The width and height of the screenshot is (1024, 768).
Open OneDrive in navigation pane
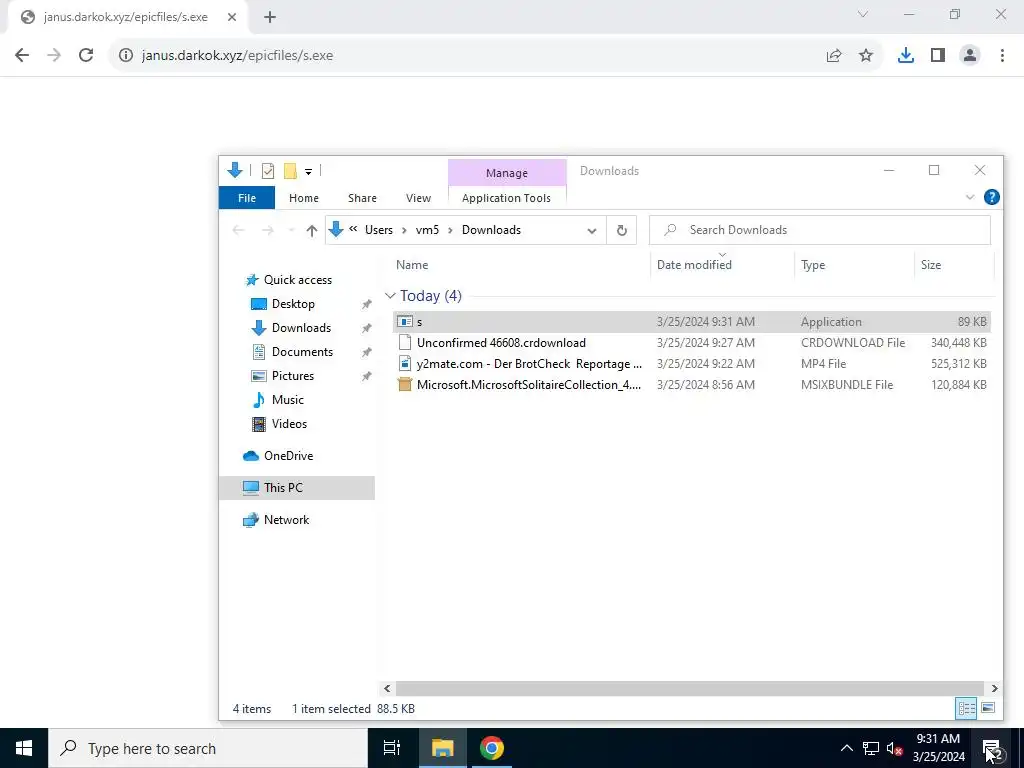click(288, 456)
